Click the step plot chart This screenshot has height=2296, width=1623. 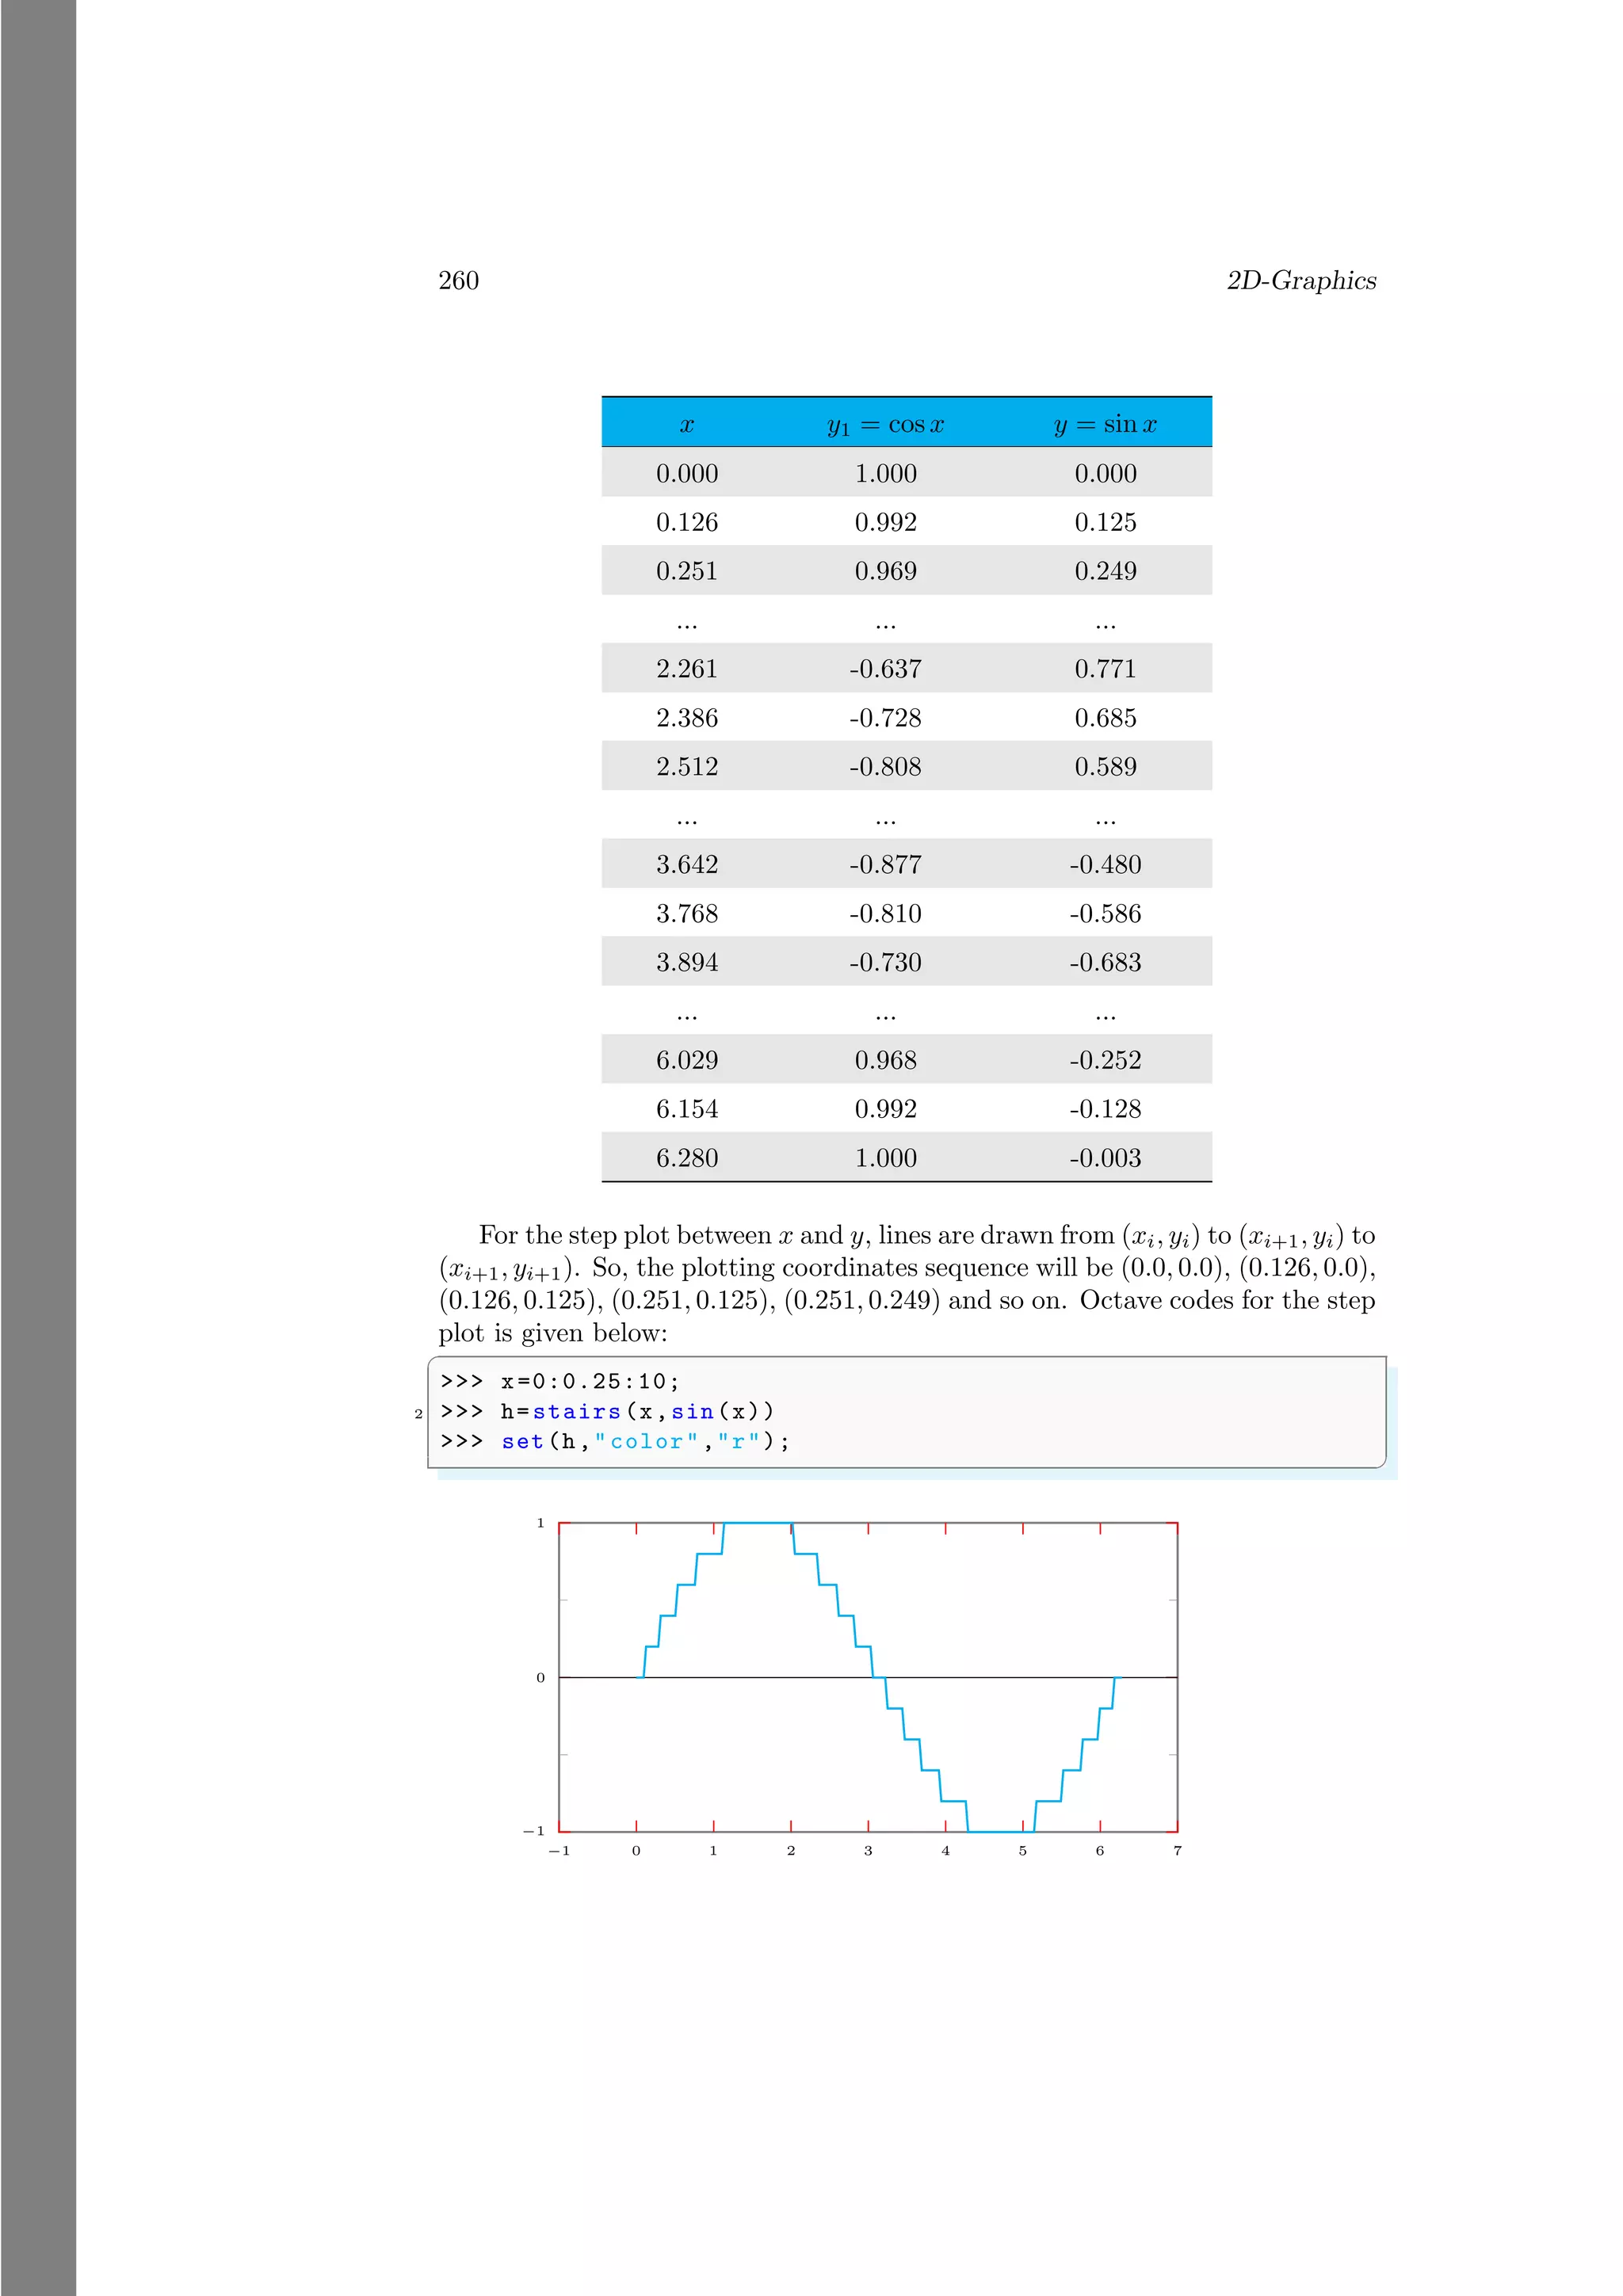click(x=867, y=1678)
